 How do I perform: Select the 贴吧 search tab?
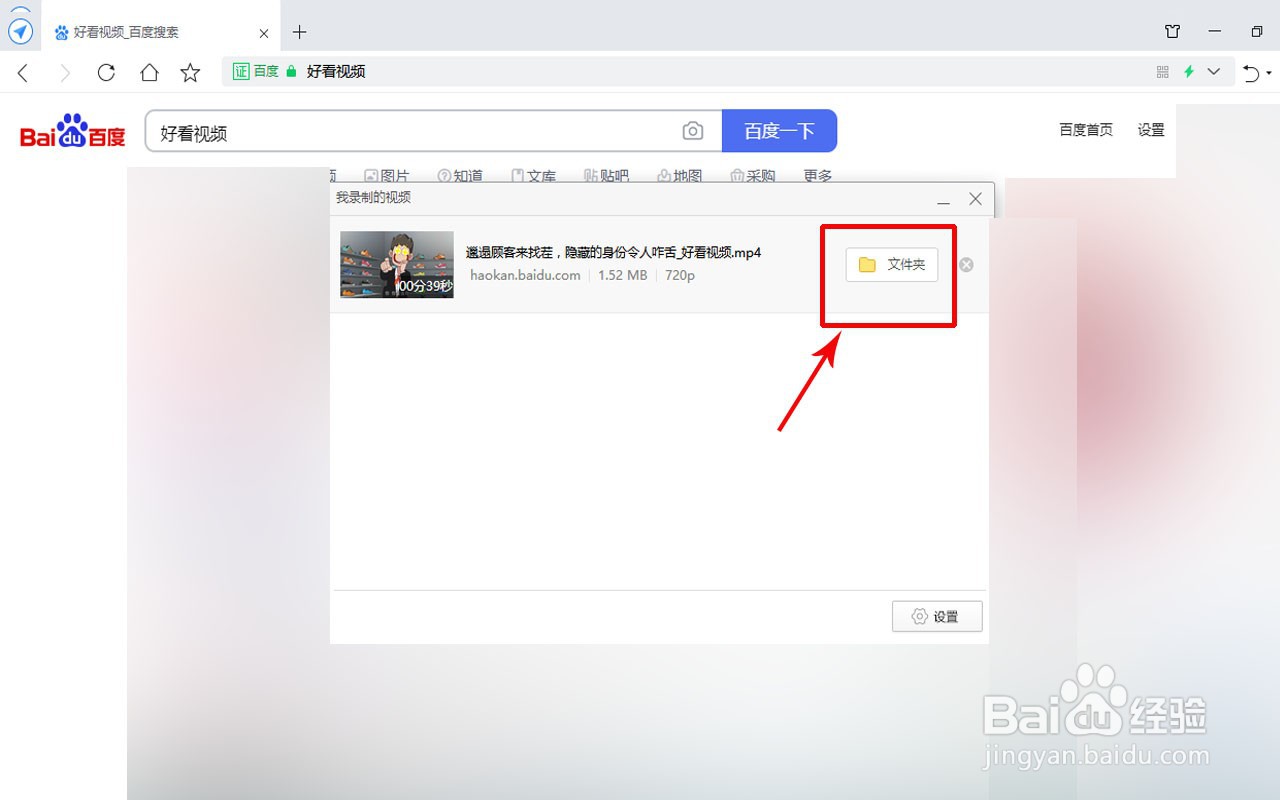click(606, 175)
